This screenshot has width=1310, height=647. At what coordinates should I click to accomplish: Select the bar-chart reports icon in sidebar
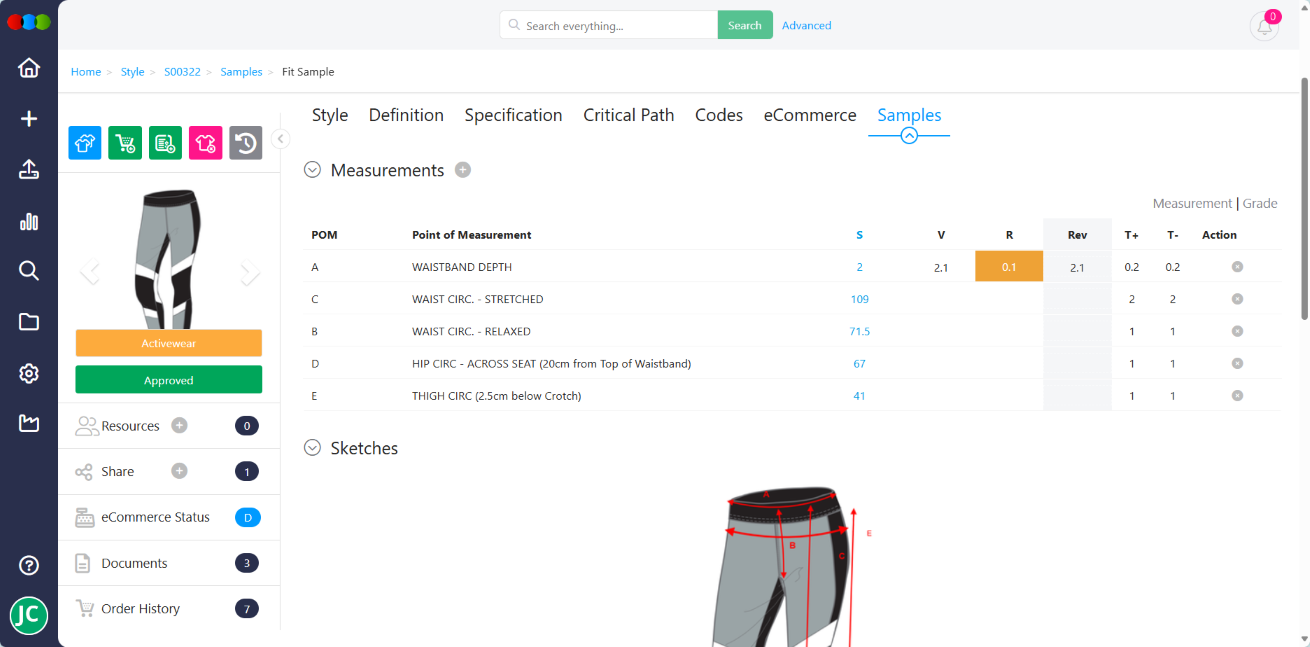coord(29,221)
